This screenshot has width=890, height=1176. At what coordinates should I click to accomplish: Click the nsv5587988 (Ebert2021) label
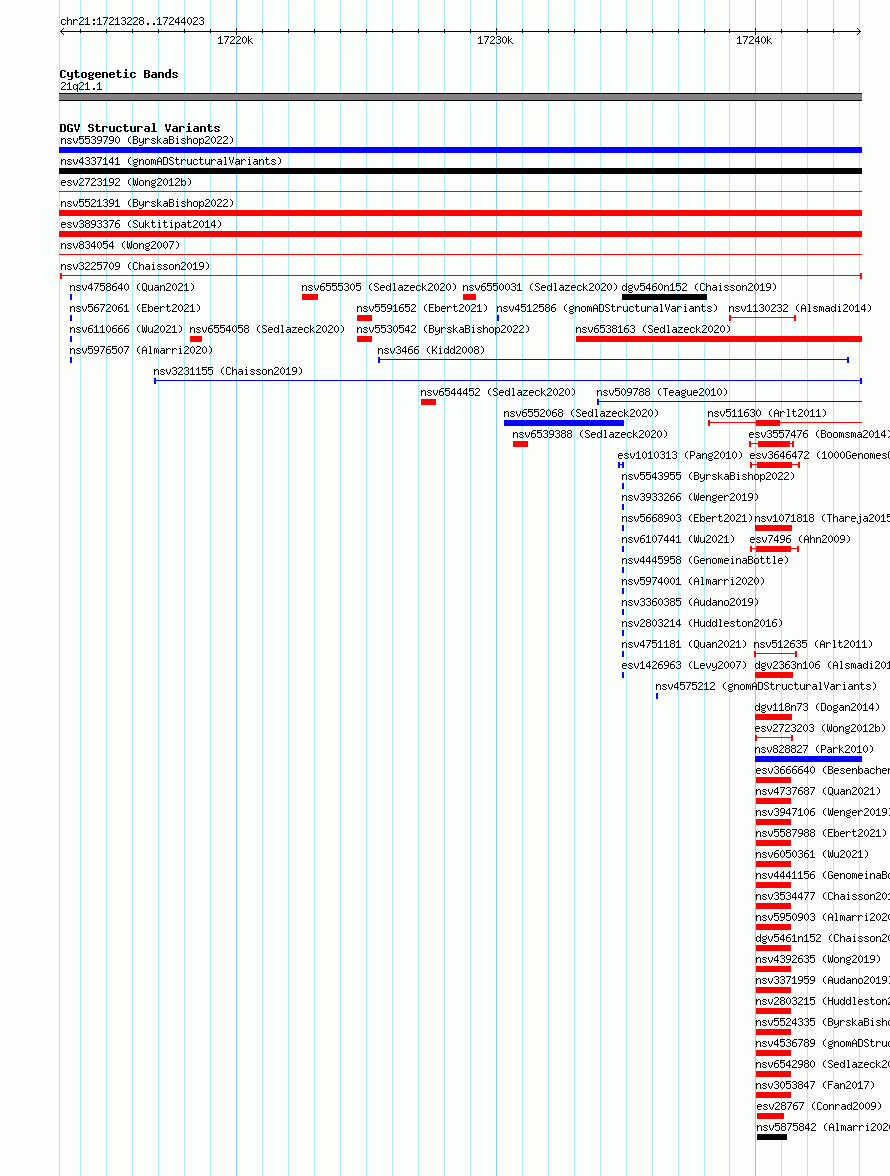(821, 833)
